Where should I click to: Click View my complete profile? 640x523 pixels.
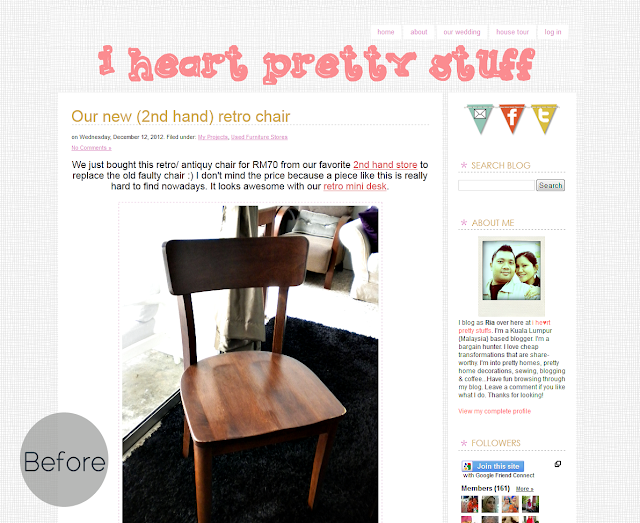coord(494,411)
